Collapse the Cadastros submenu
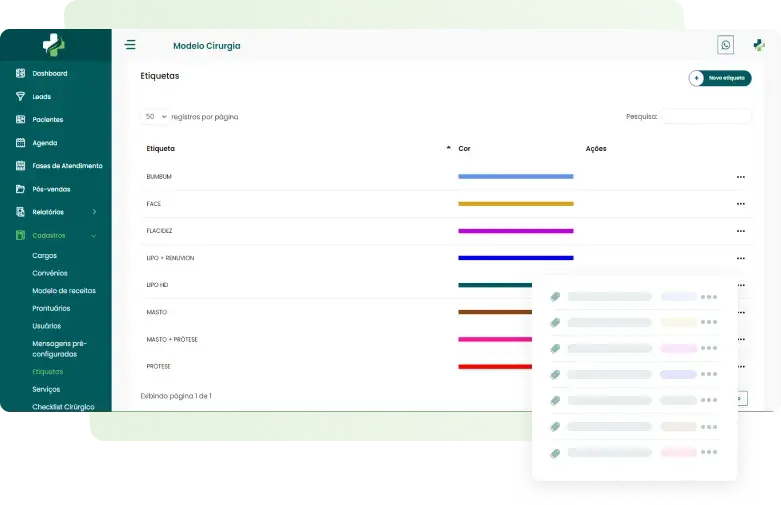The width and height of the screenshot is (781, 505). click(94, 236)
